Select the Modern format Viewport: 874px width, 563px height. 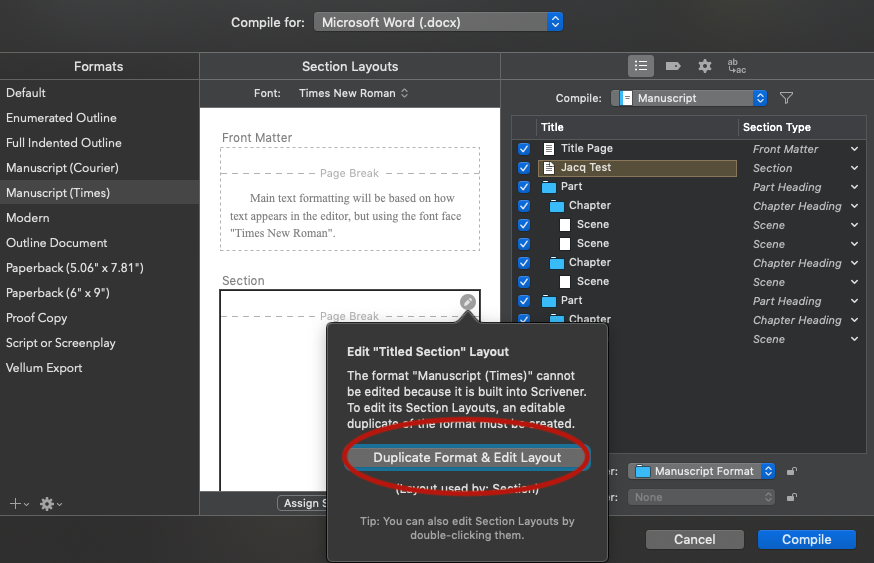tap(99, 218)
